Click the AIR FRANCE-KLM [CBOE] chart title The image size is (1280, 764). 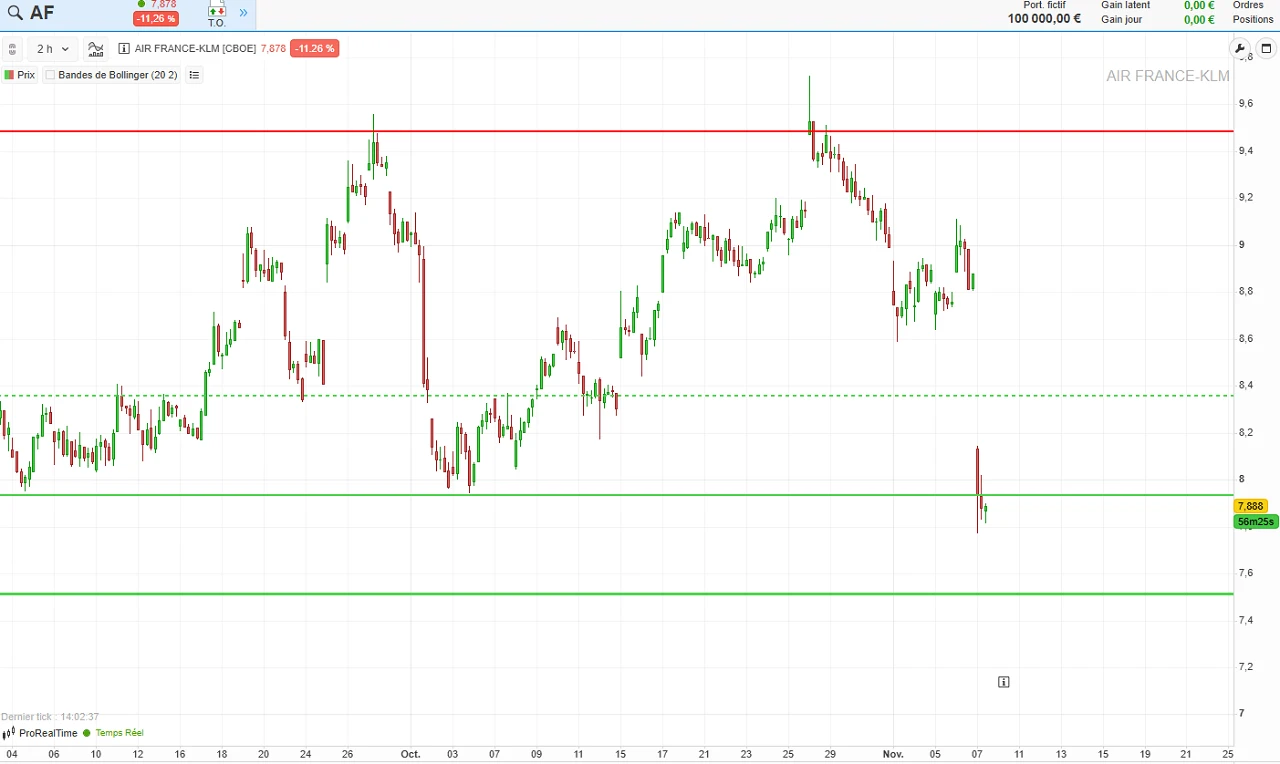click(195, 48)
